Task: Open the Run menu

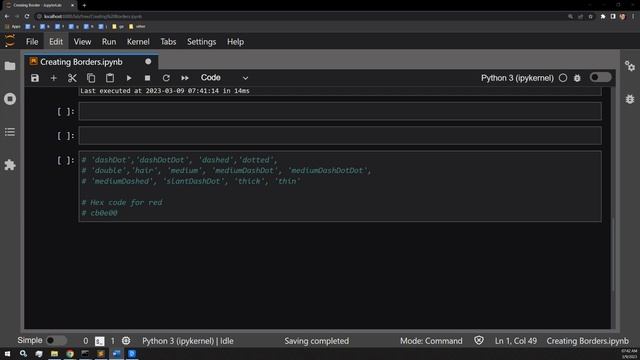Action: [109, 42]
